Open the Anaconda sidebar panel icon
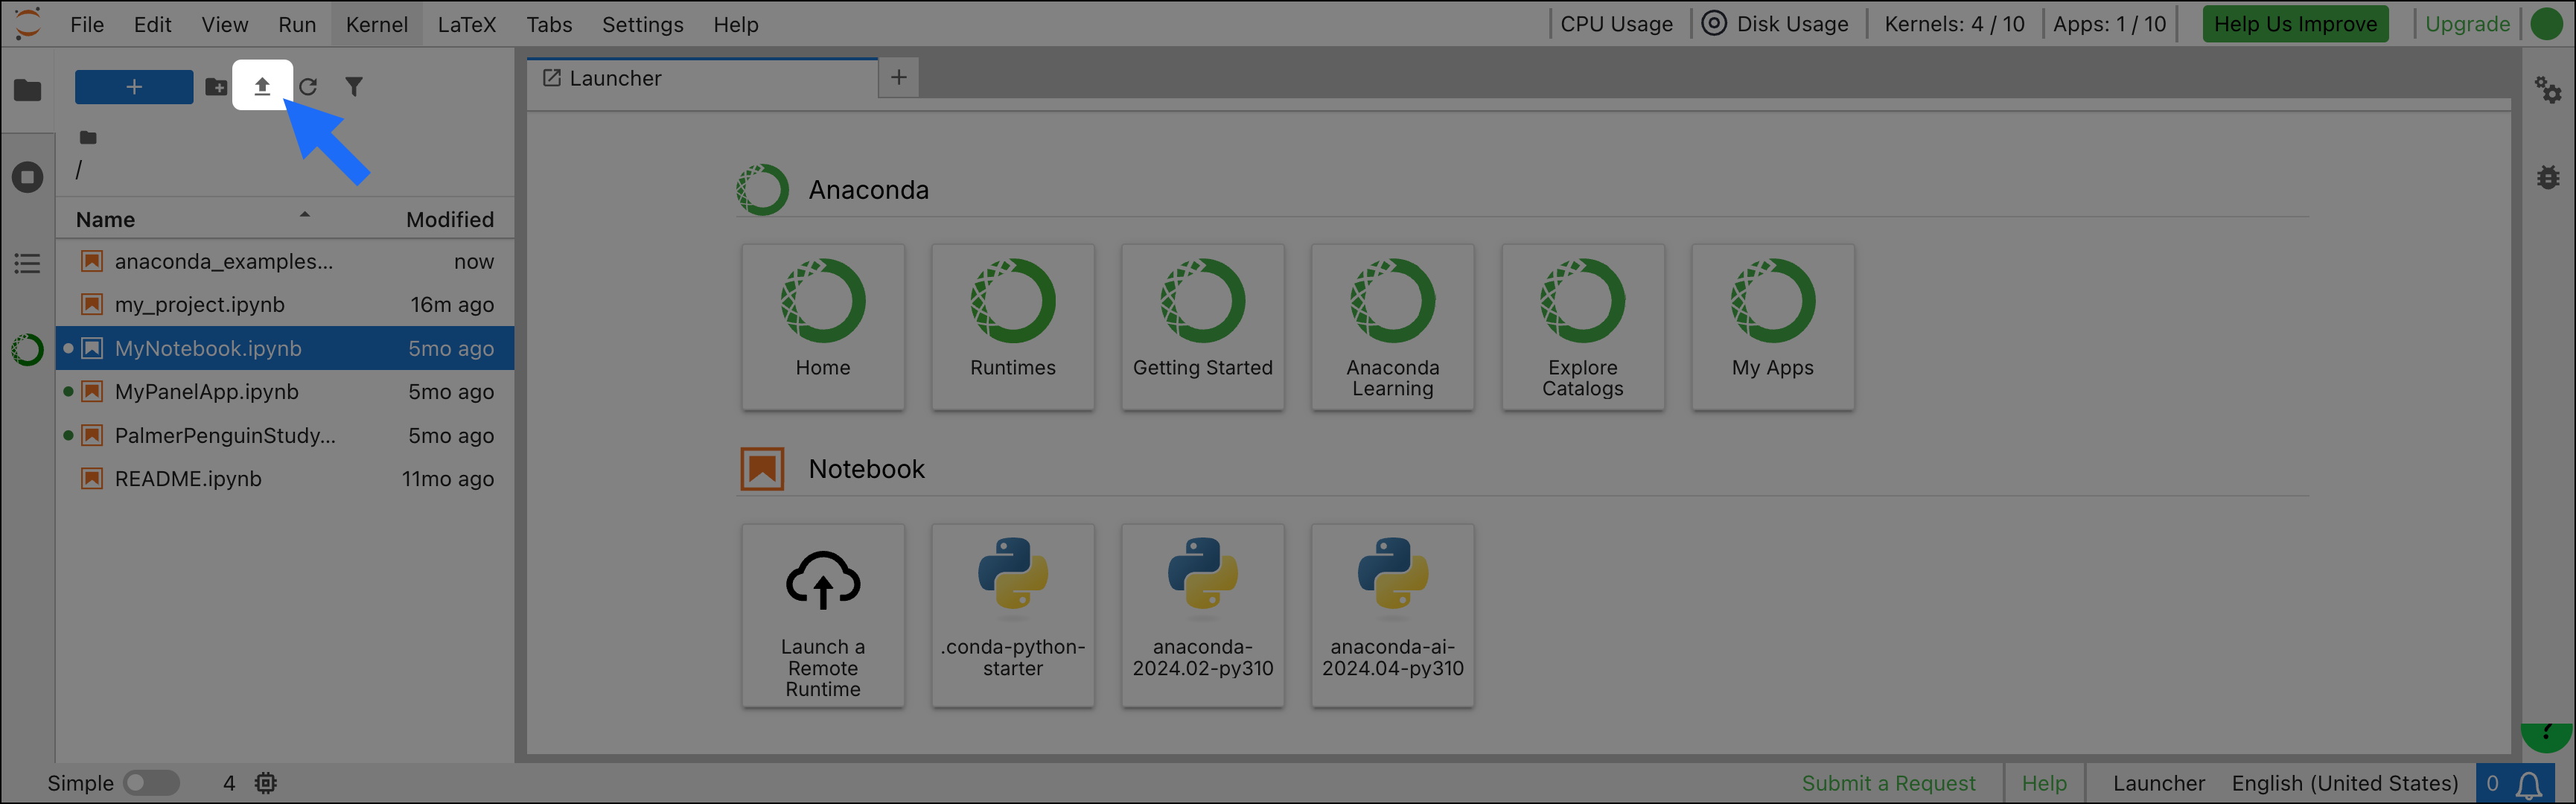This screenshot has width=2576, height=804. point(28,350)
